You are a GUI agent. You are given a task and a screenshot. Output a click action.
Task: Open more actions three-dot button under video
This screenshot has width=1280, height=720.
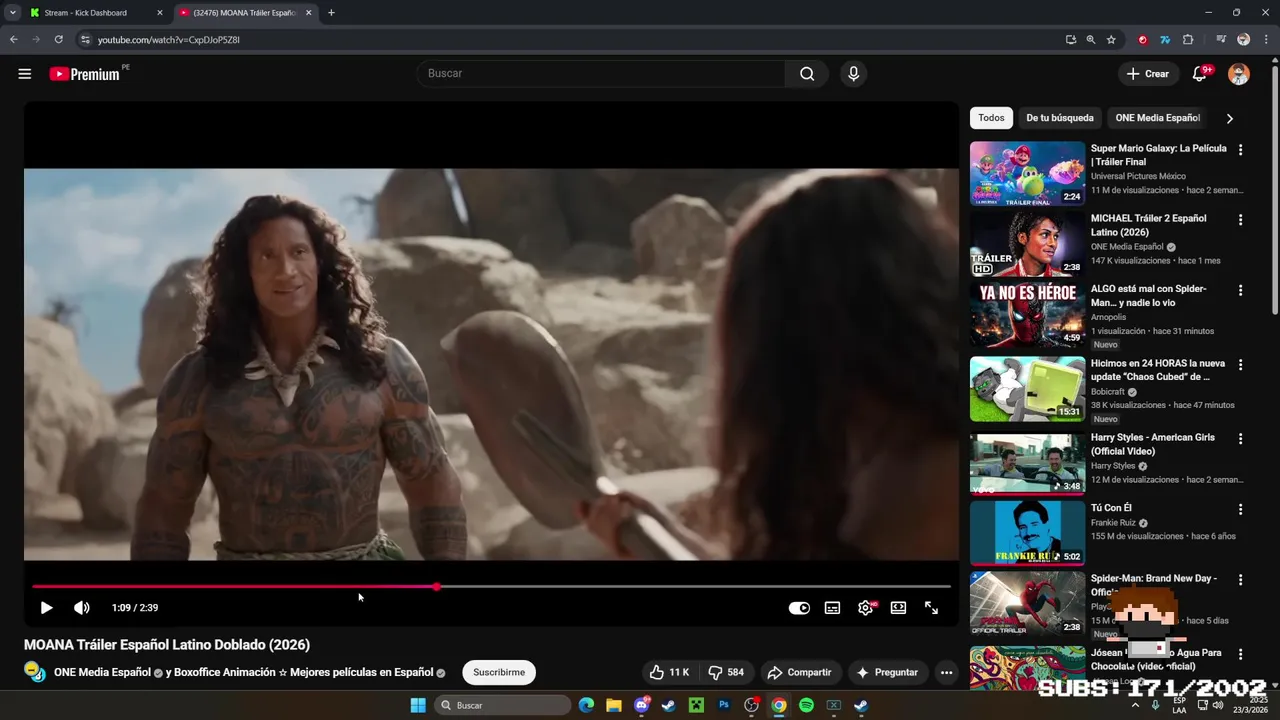[x=946, y=672]
